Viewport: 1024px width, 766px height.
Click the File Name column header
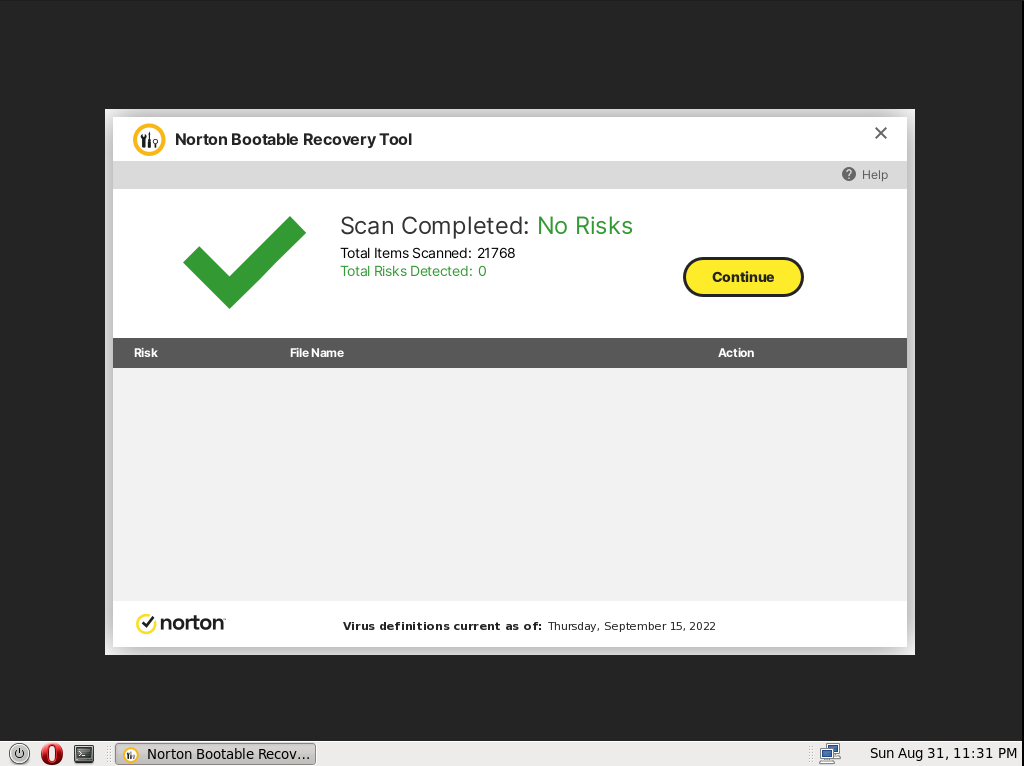point(317,353)
